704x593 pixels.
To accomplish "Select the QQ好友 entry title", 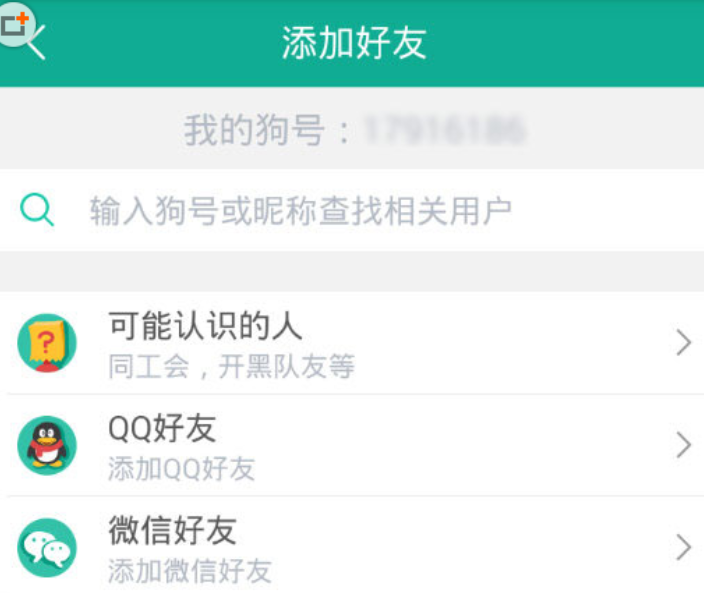I will pos(162,428).
